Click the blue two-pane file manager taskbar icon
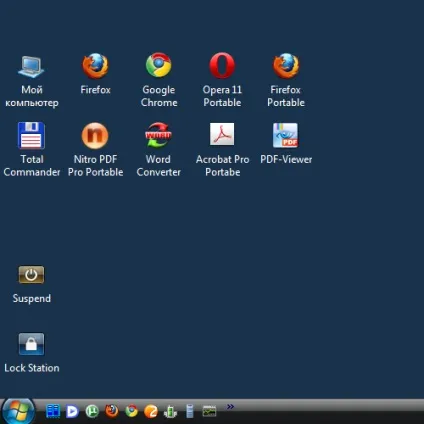 pyautogui.click(x=53, y=411)
